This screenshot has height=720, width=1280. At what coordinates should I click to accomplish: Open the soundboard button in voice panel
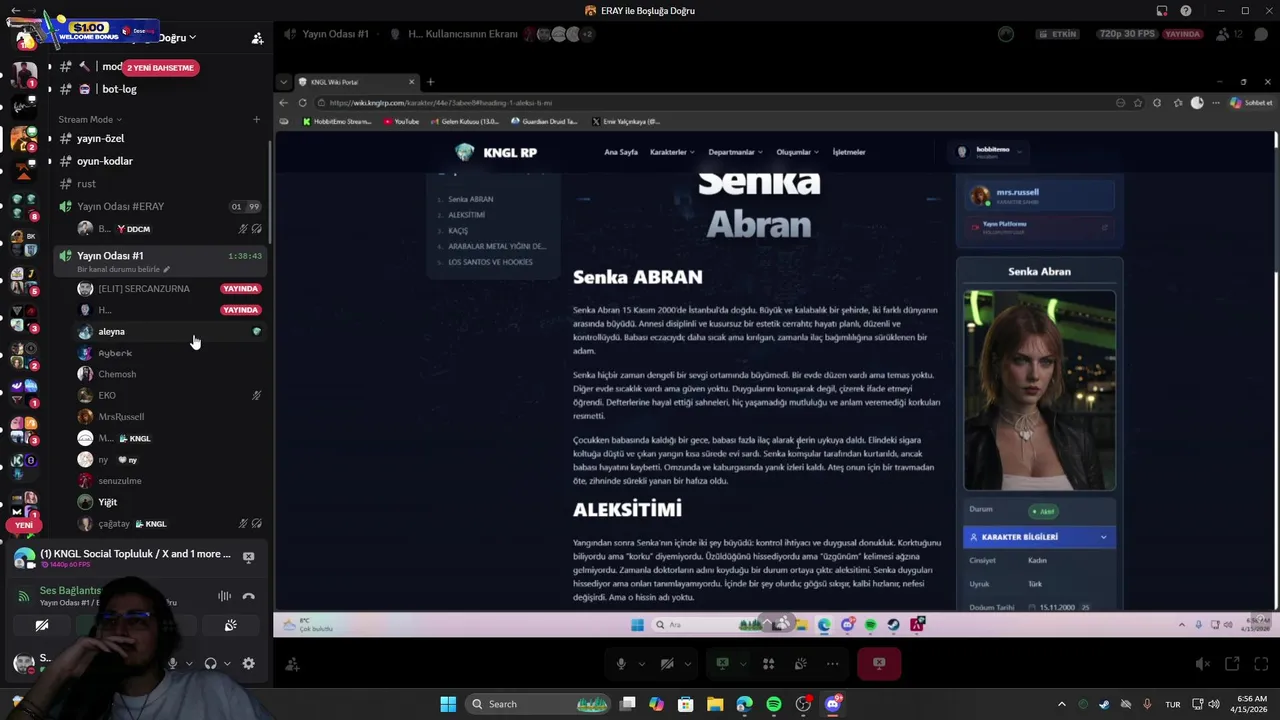point(230,626)
